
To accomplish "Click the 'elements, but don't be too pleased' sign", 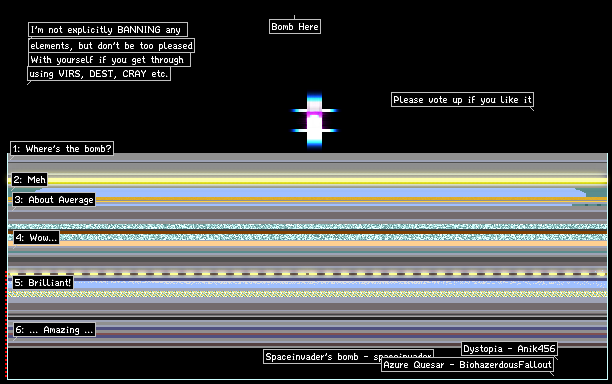I will [111, 46].
